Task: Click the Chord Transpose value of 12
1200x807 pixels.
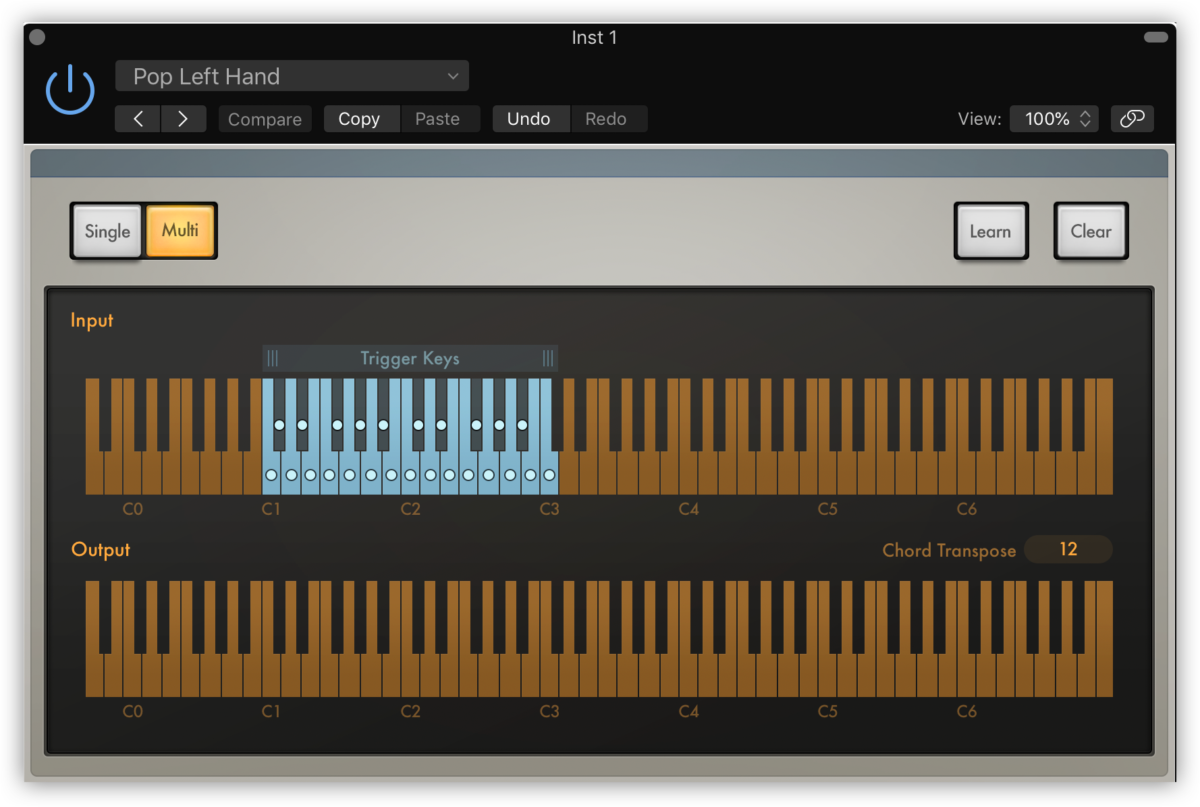Action: (x=1068, y=549)
